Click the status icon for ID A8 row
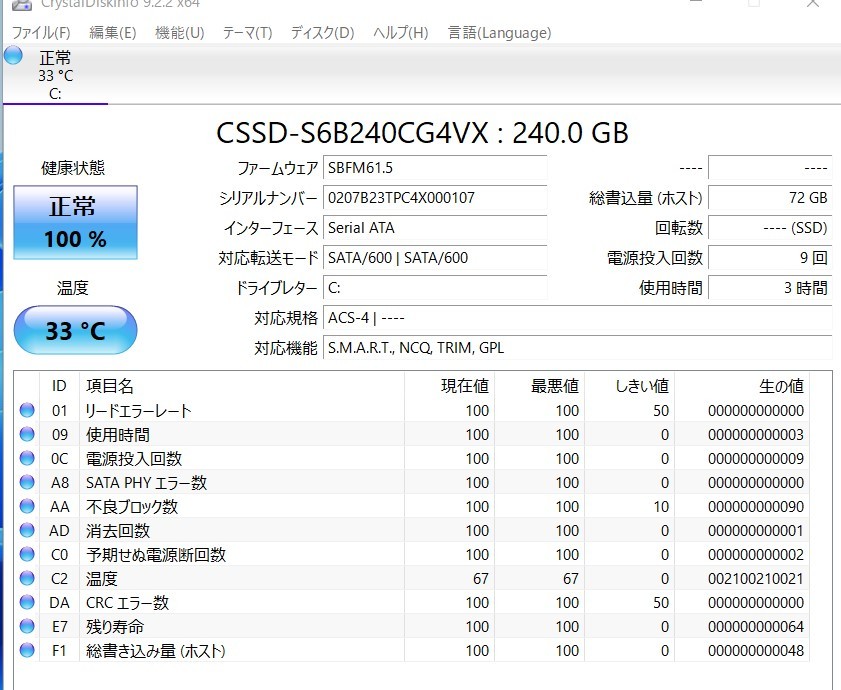 click(27, 482)
